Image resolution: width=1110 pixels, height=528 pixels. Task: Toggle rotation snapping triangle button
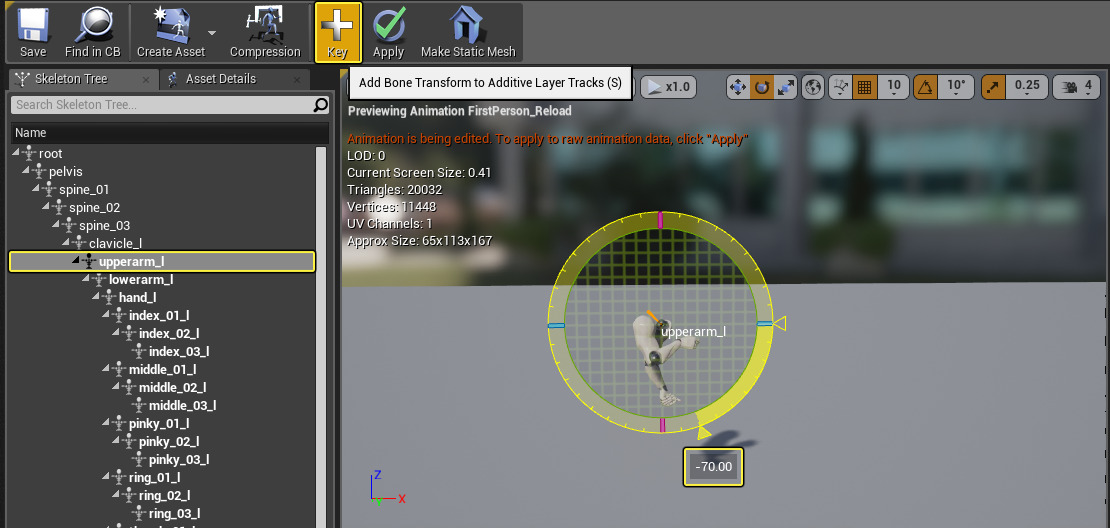[926, 87]
